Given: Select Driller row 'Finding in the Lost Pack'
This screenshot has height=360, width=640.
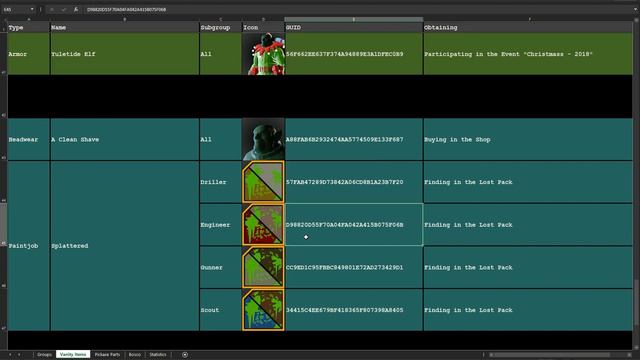Looking at the screenshot, I should point(528,182).
